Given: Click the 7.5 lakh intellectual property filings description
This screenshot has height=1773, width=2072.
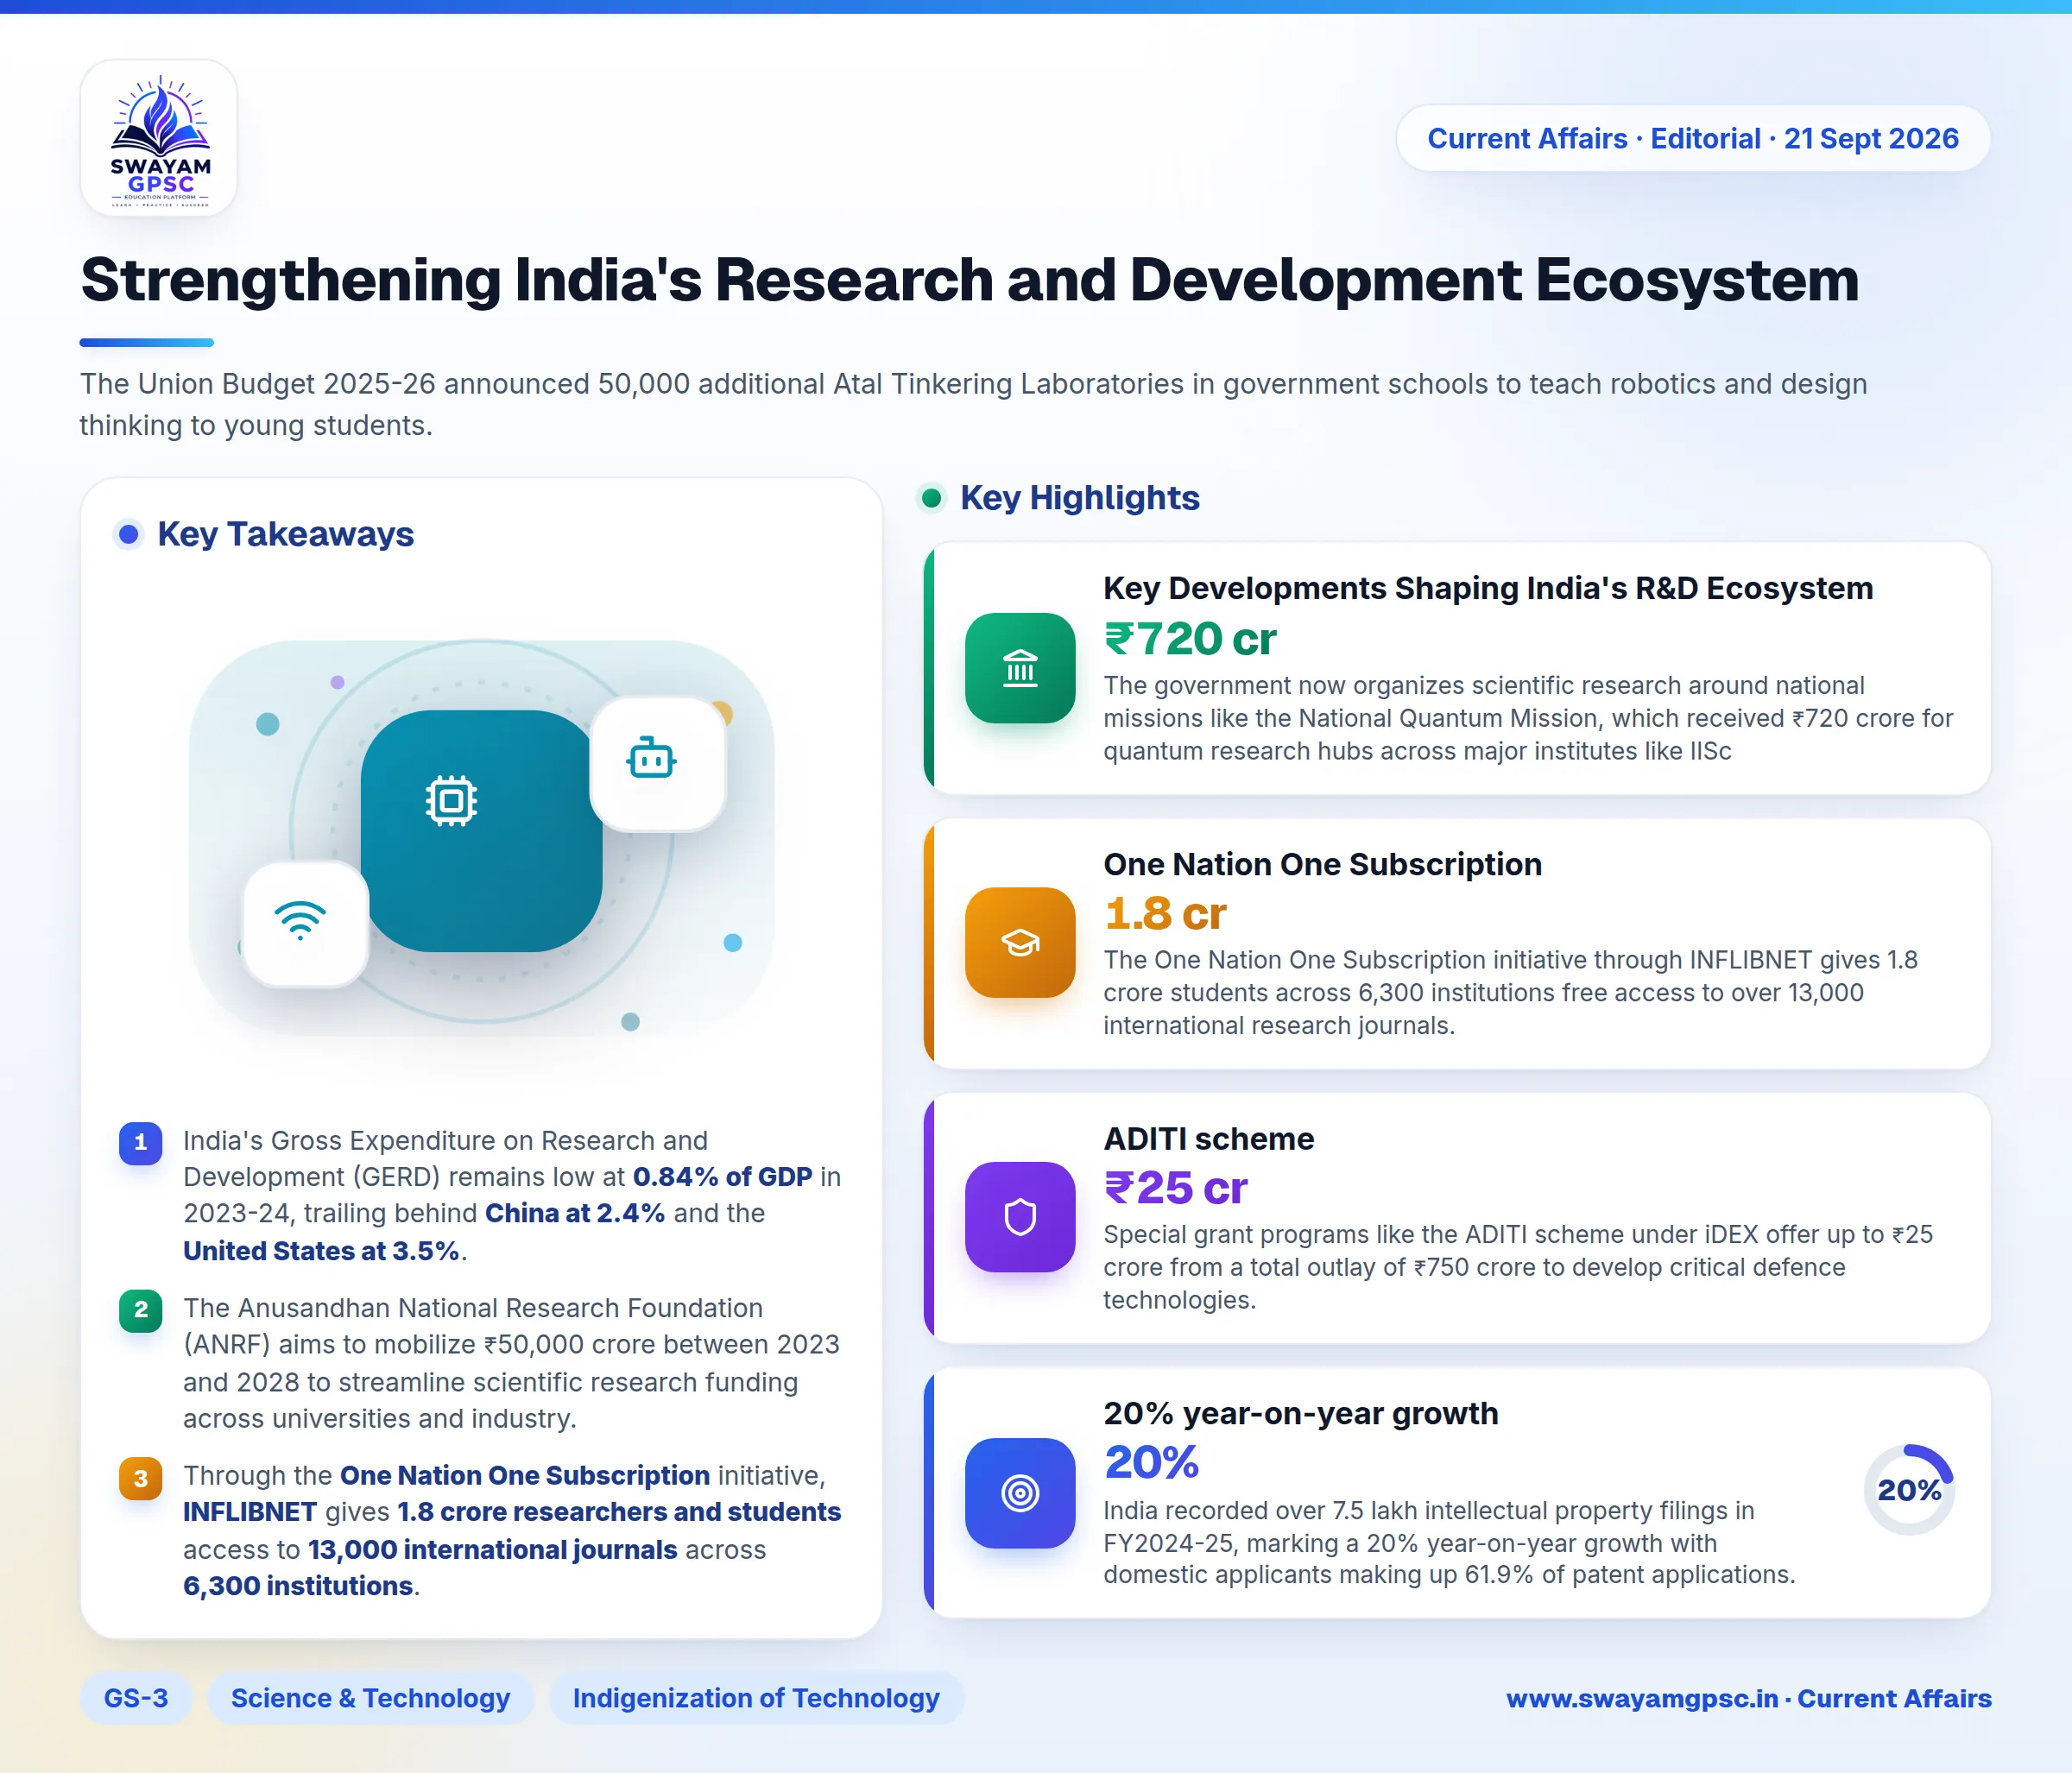Looking at the screenshot, I should pyautogui.click(x=1448, y=1542).
